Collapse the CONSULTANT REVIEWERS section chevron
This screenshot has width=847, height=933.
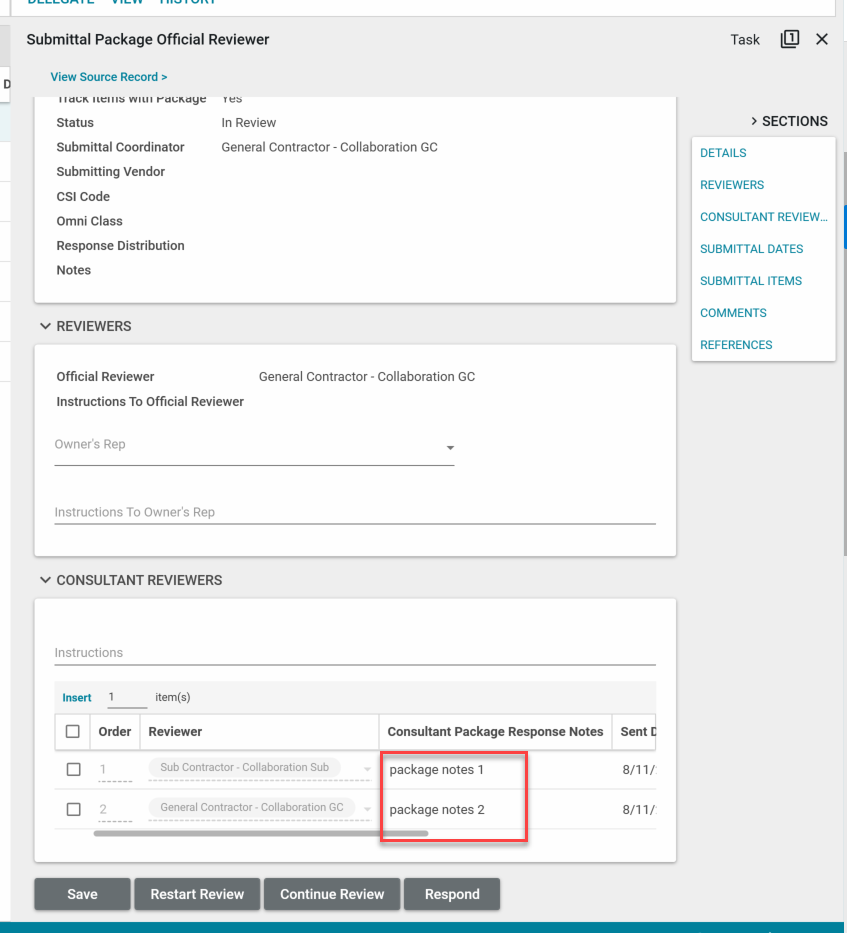click(x=45, y=580)
